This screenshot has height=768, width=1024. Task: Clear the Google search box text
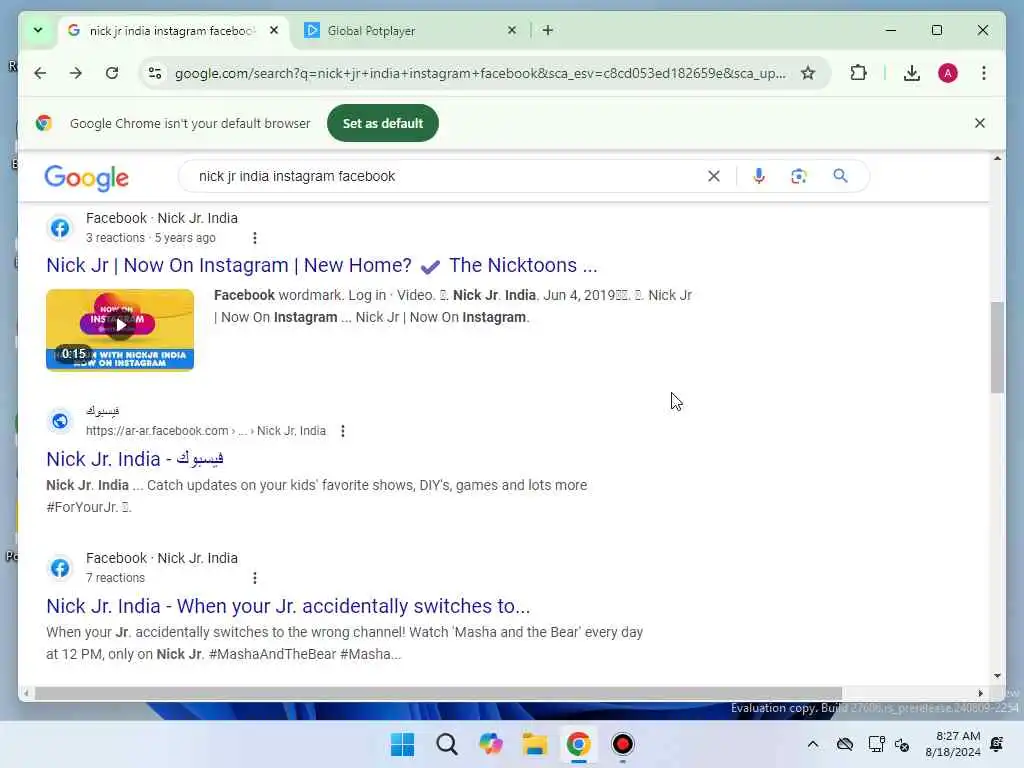tap(714, 176)
